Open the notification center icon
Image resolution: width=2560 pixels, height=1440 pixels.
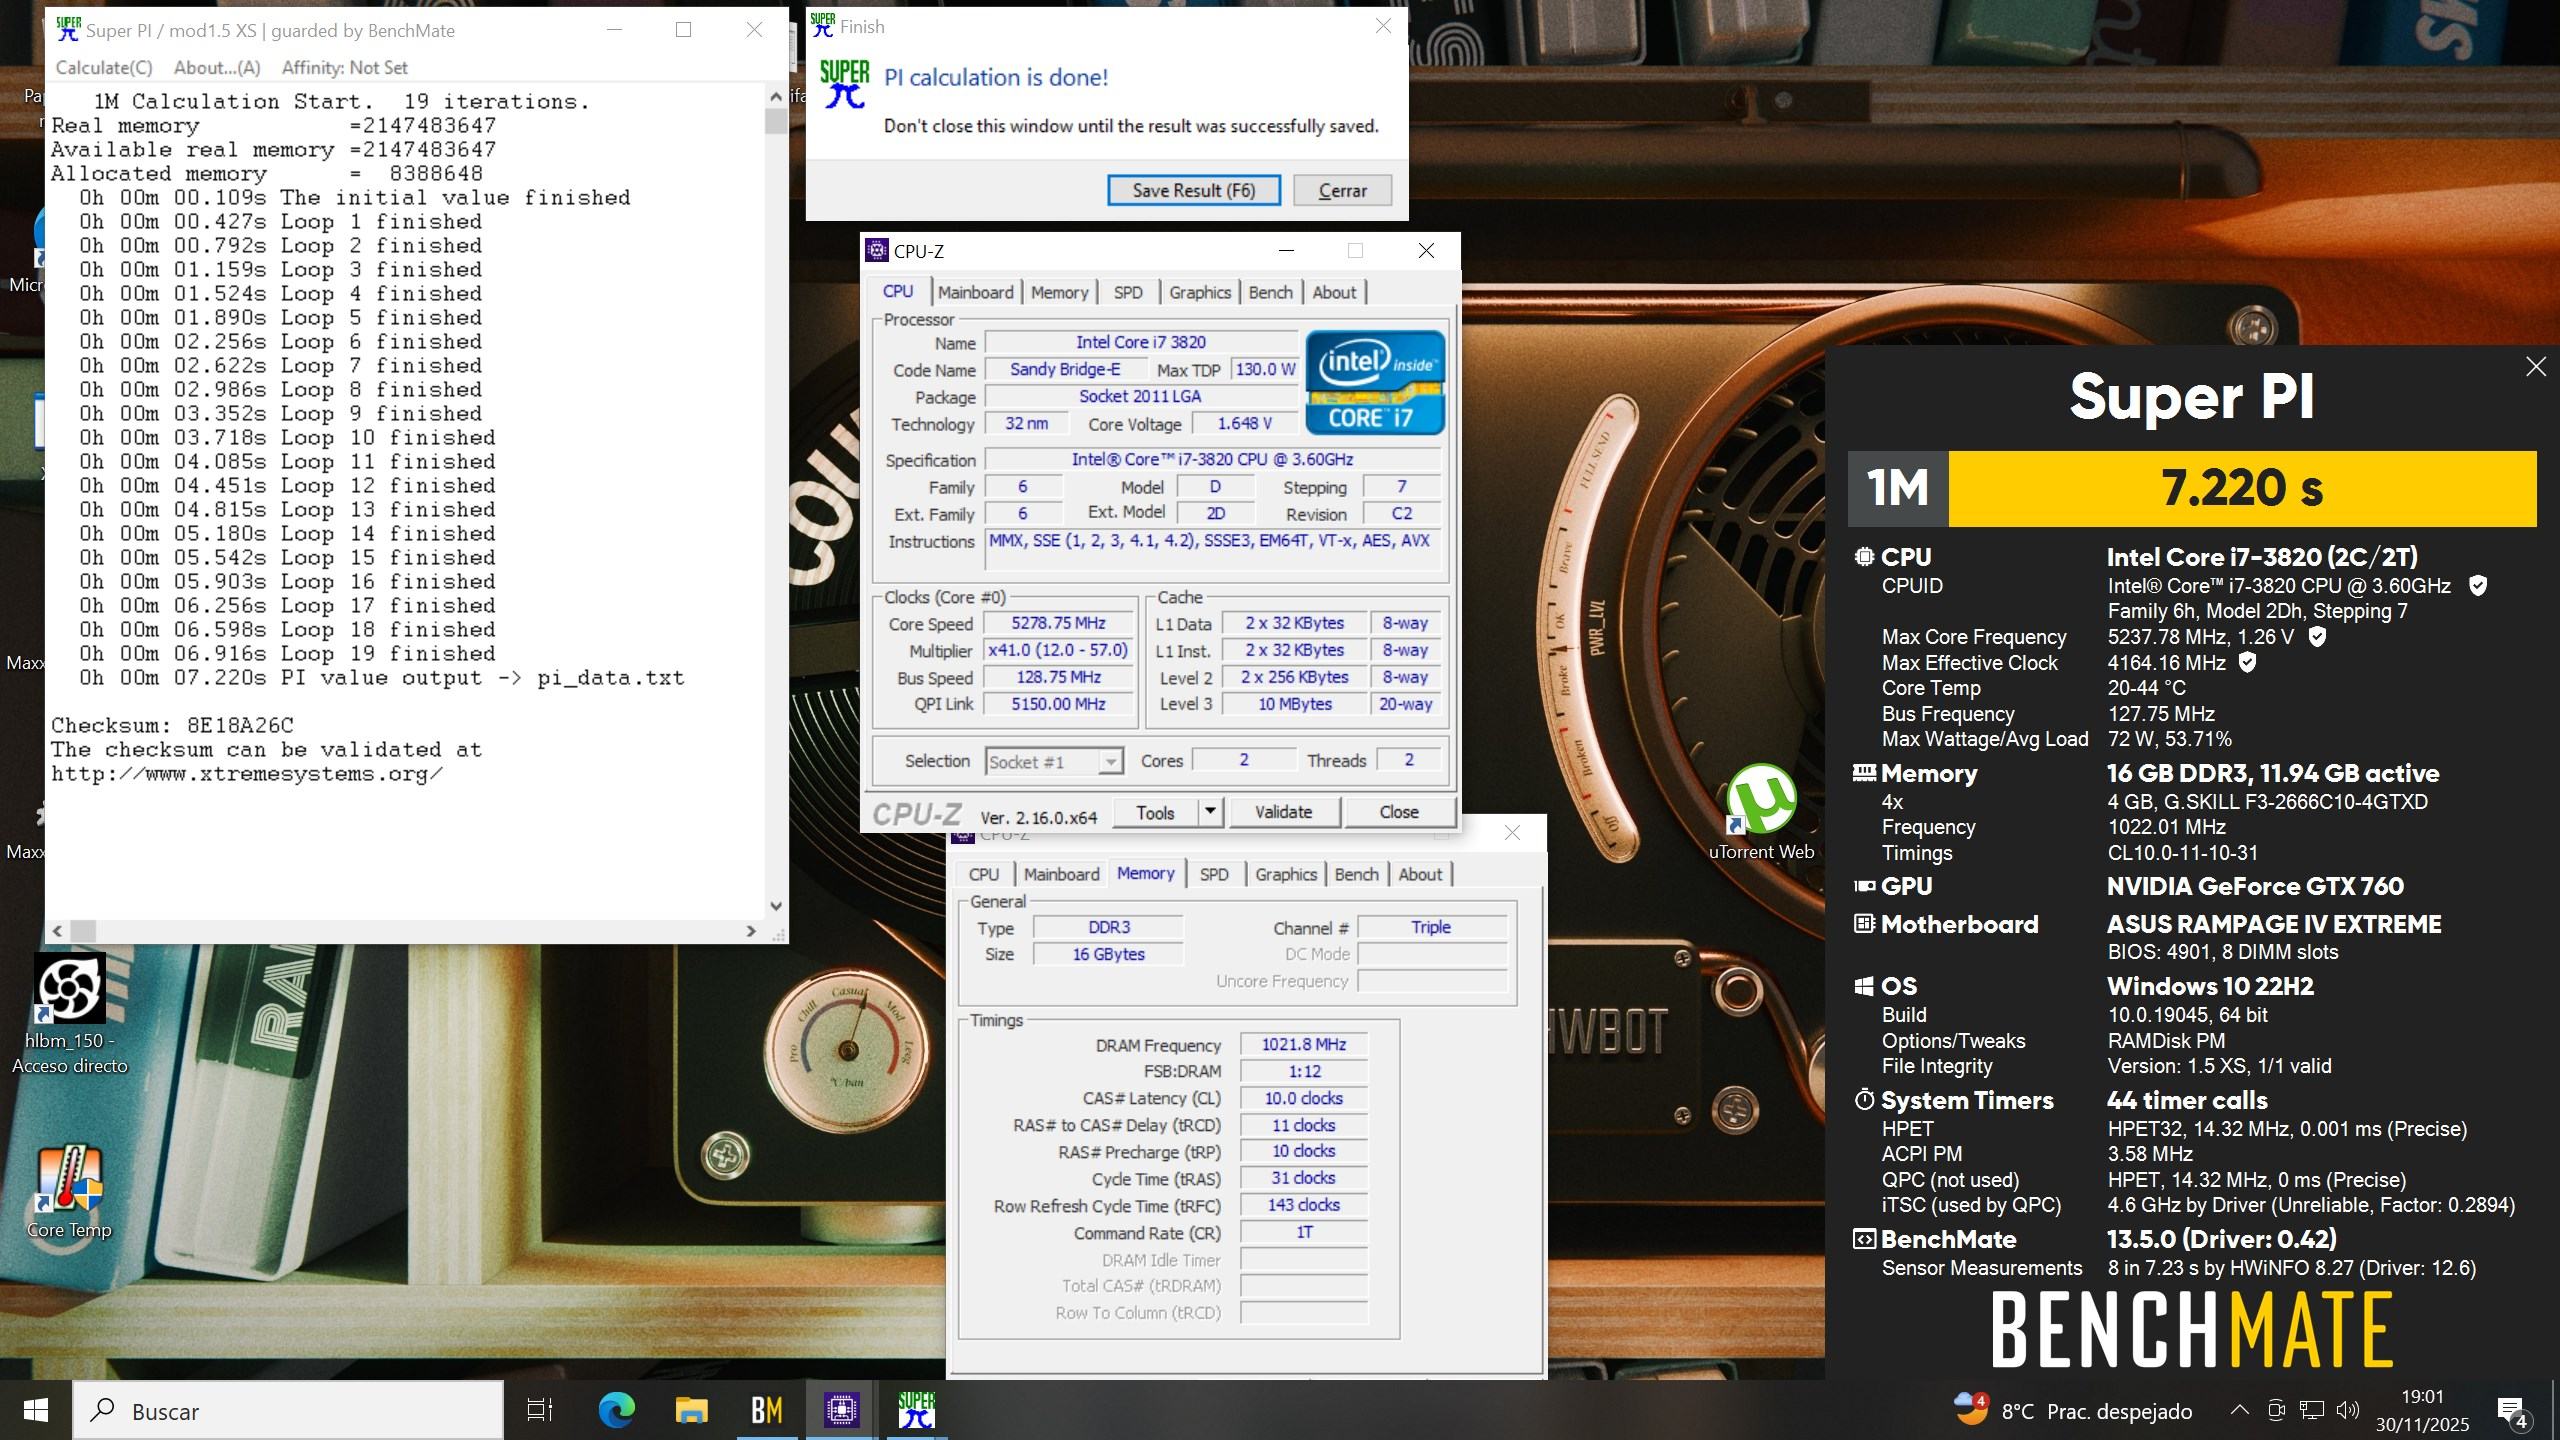pos(2512,1410)
